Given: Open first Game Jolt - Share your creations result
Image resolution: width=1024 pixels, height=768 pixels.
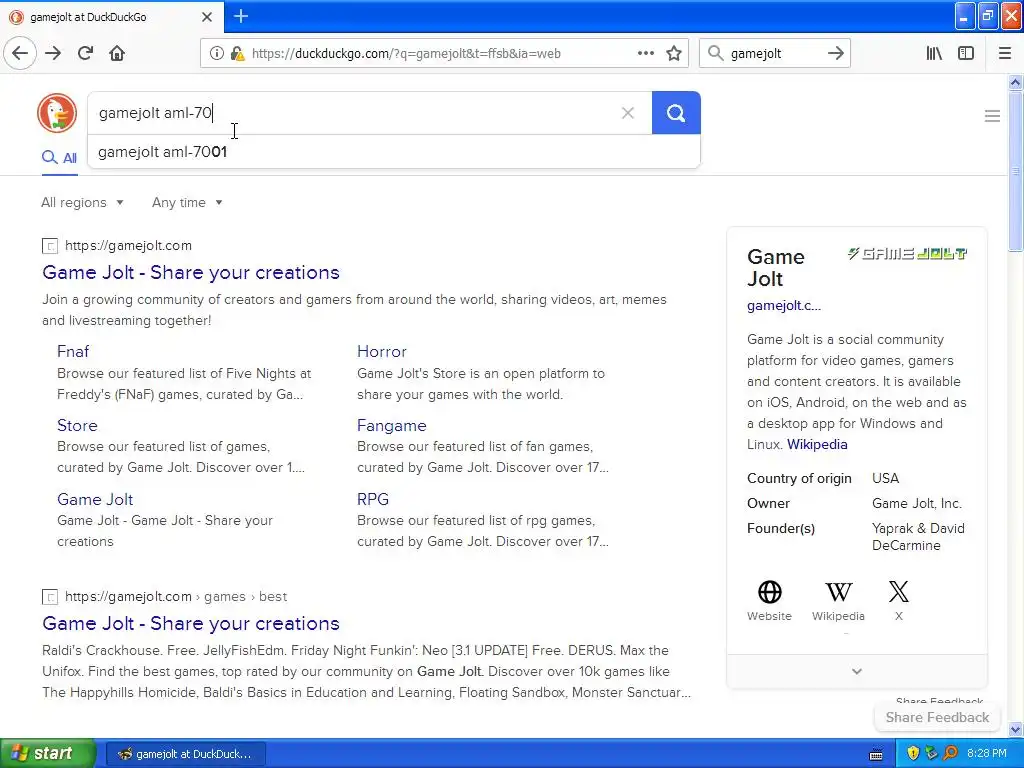Looking at the screenshot, I should click(191, 272).
